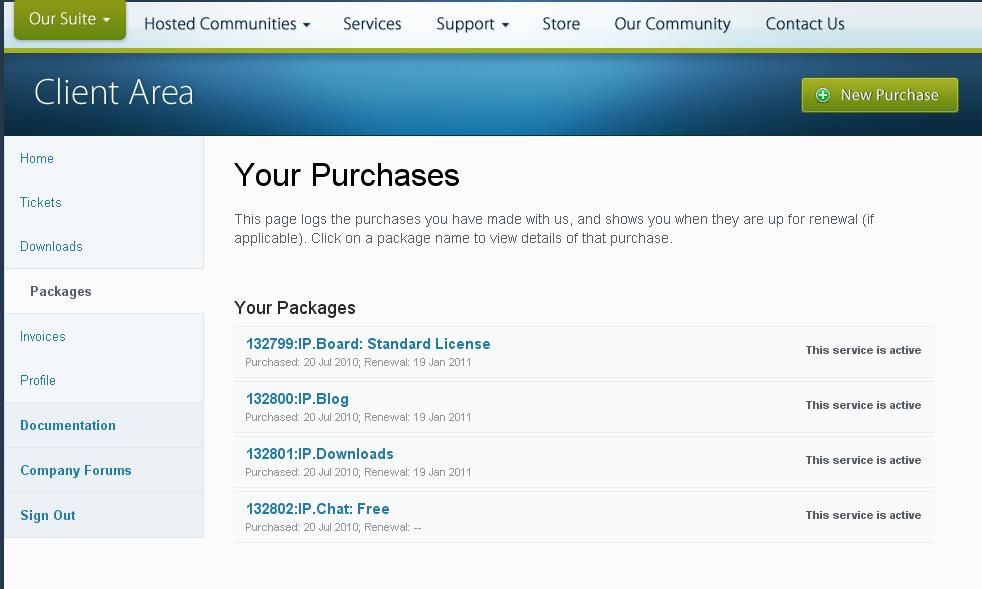982x589 pixels.
Task: Go to the Store page
Action: click(561, 24)
